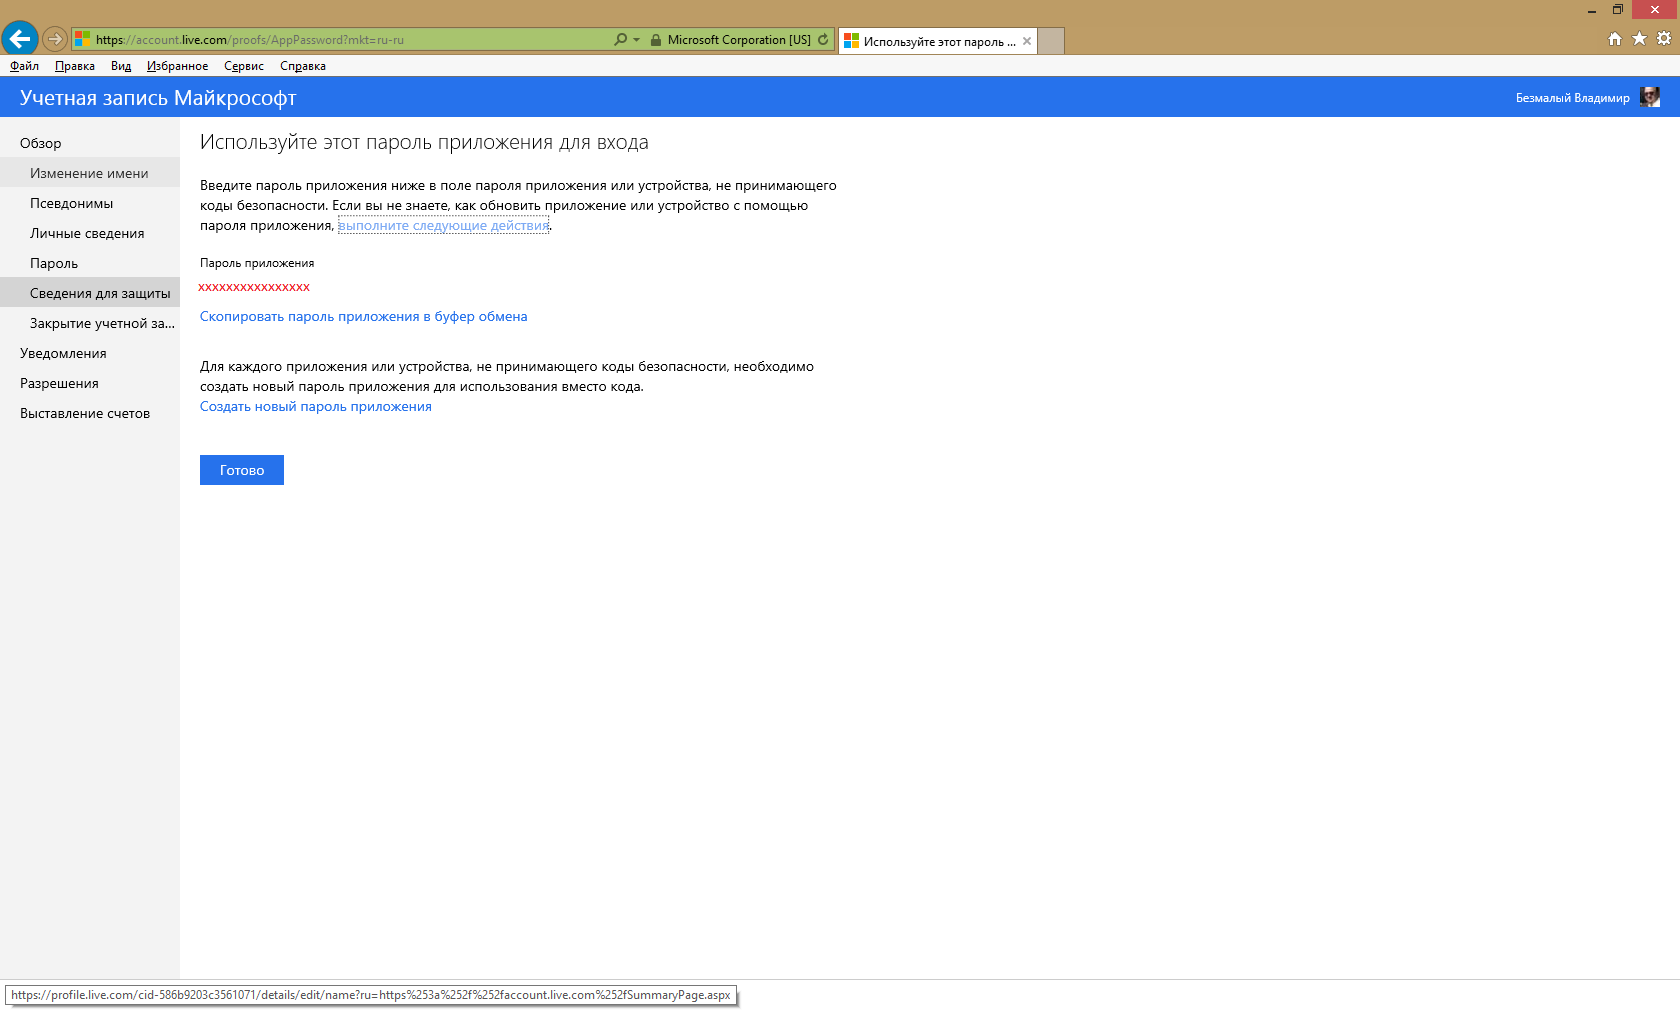Select the 'Используйте этот пароль' tab
The height and width of the screenshot is (1010, 1680).
click(938, 41)
